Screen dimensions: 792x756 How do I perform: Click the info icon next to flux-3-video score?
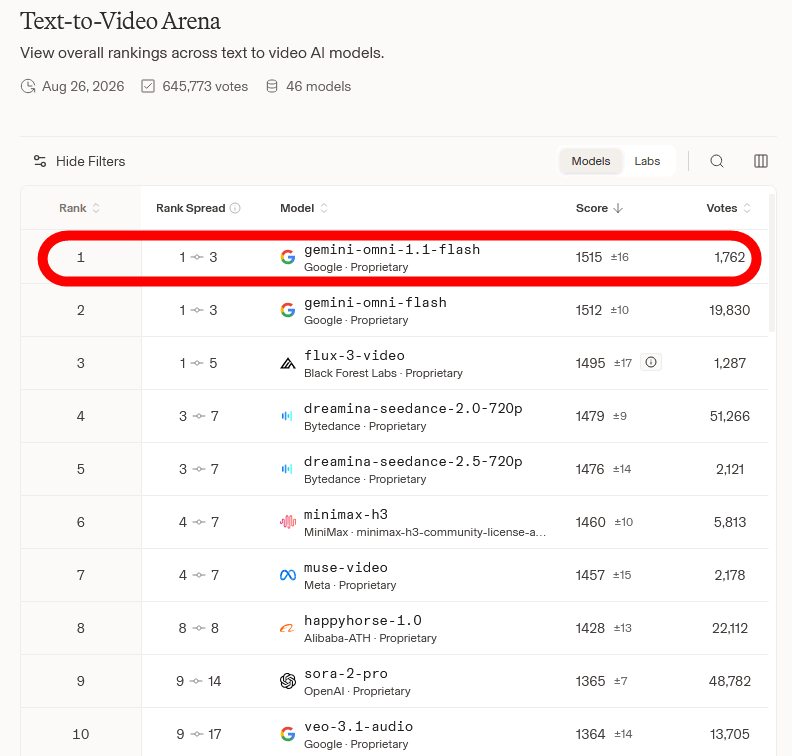[x=651, y=362]
